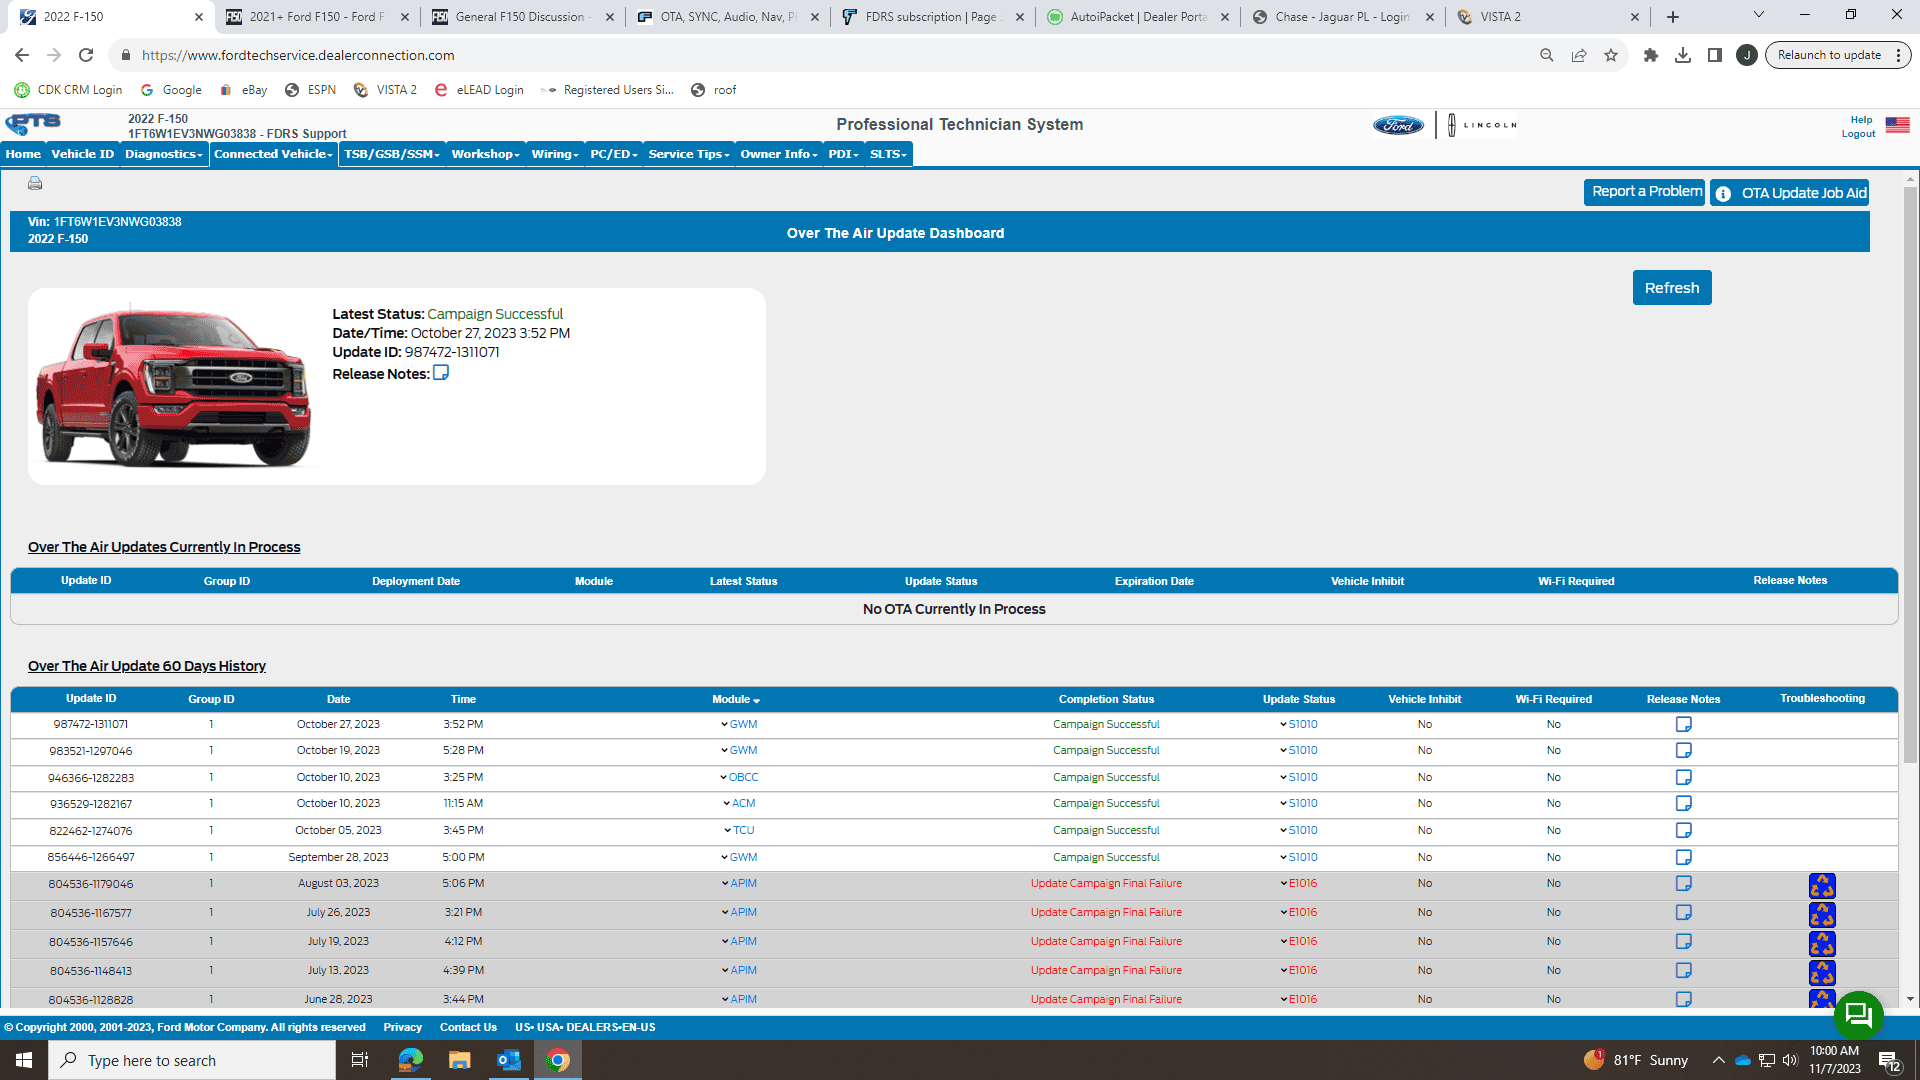1920x1080 pixels.
Task: Click the printer icon below the Home menu
Action: point(35,183)
